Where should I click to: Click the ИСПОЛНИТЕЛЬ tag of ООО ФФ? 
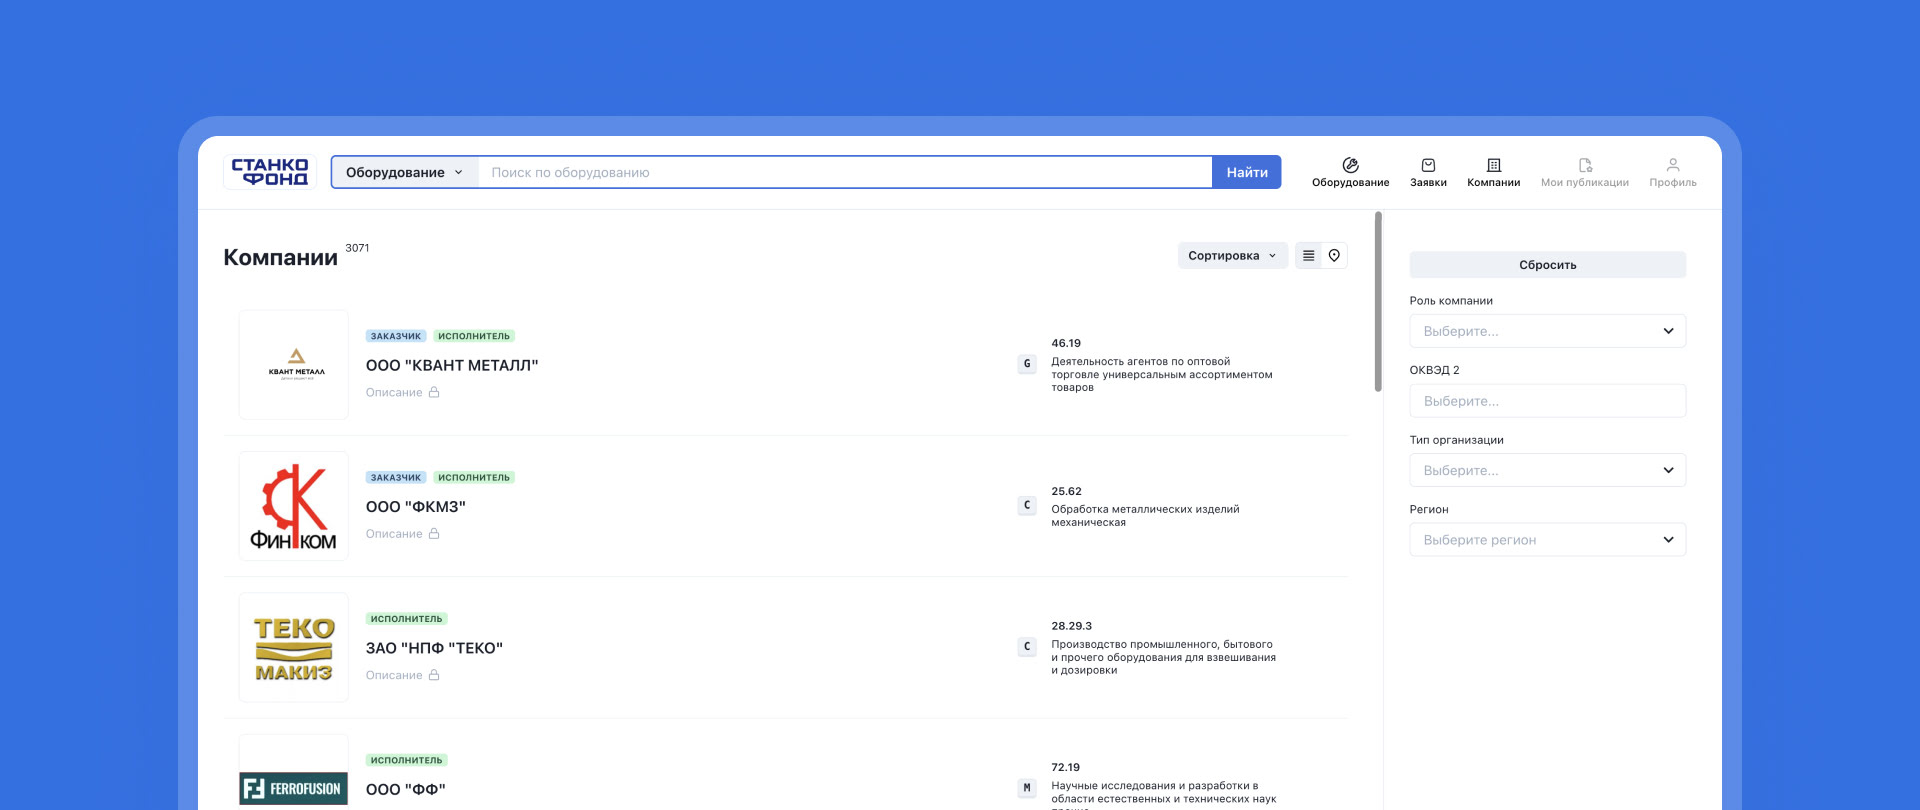(x=406, y=760)
